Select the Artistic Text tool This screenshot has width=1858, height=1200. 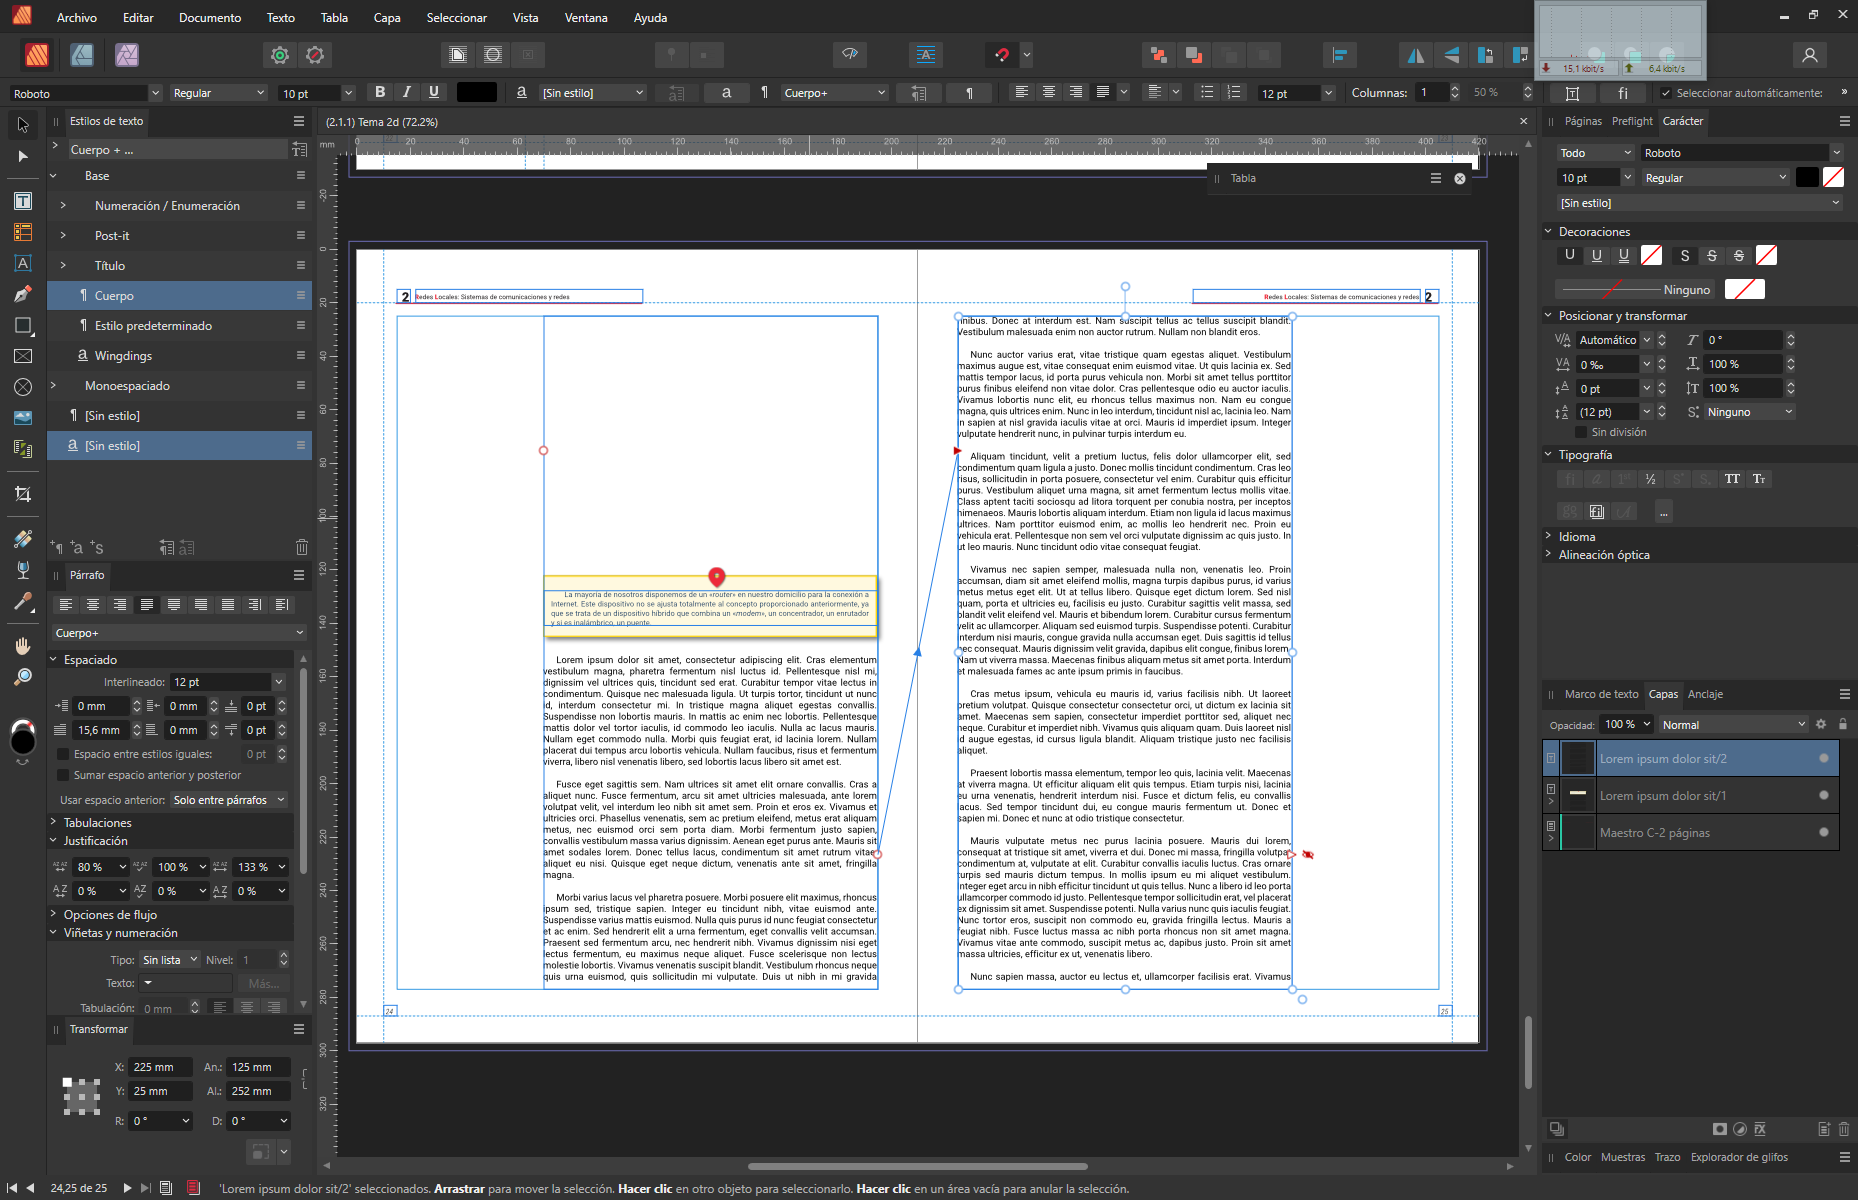(23, 263)
